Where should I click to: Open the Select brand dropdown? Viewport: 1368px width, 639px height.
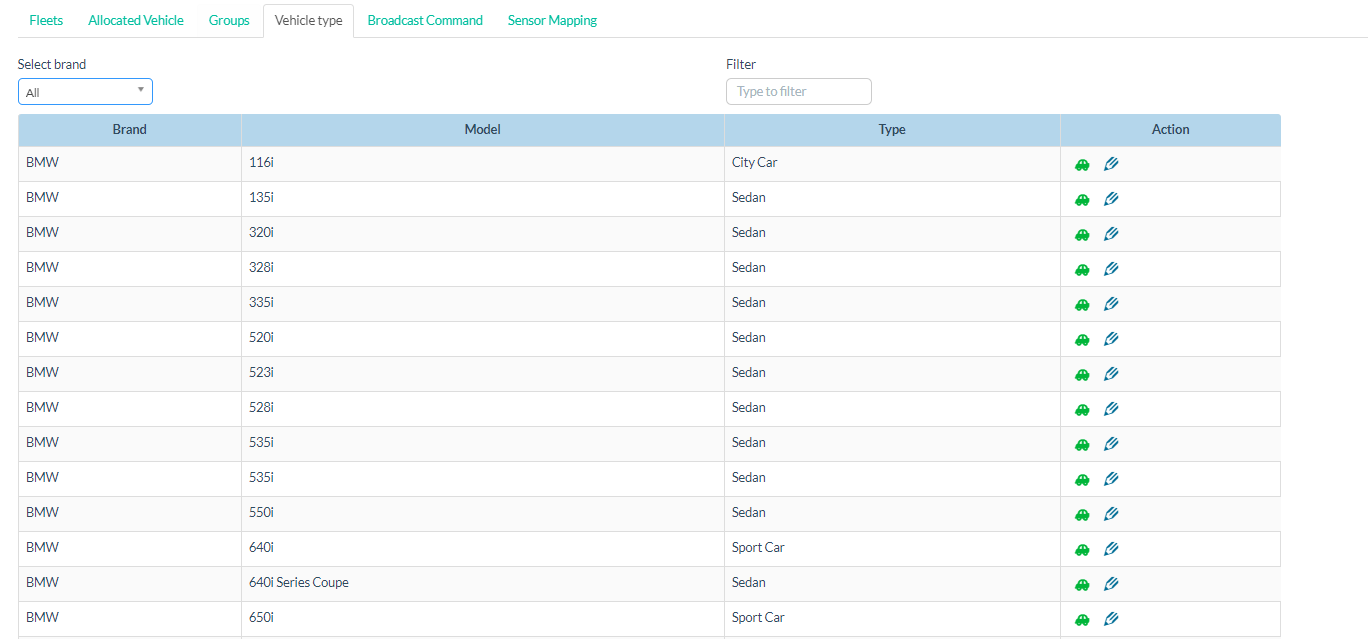coord(85,92)
